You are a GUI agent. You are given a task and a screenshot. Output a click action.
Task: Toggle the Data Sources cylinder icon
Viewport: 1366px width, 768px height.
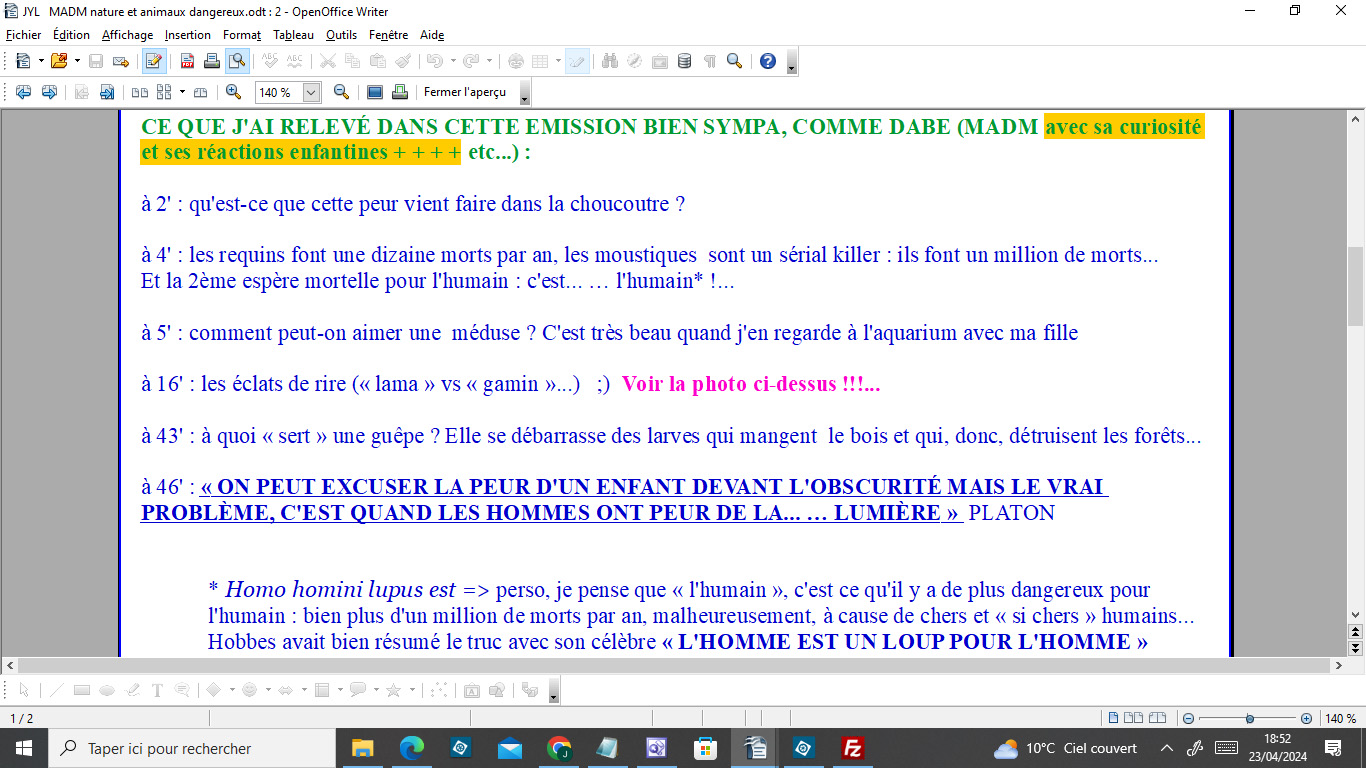(x=685, y=61)
